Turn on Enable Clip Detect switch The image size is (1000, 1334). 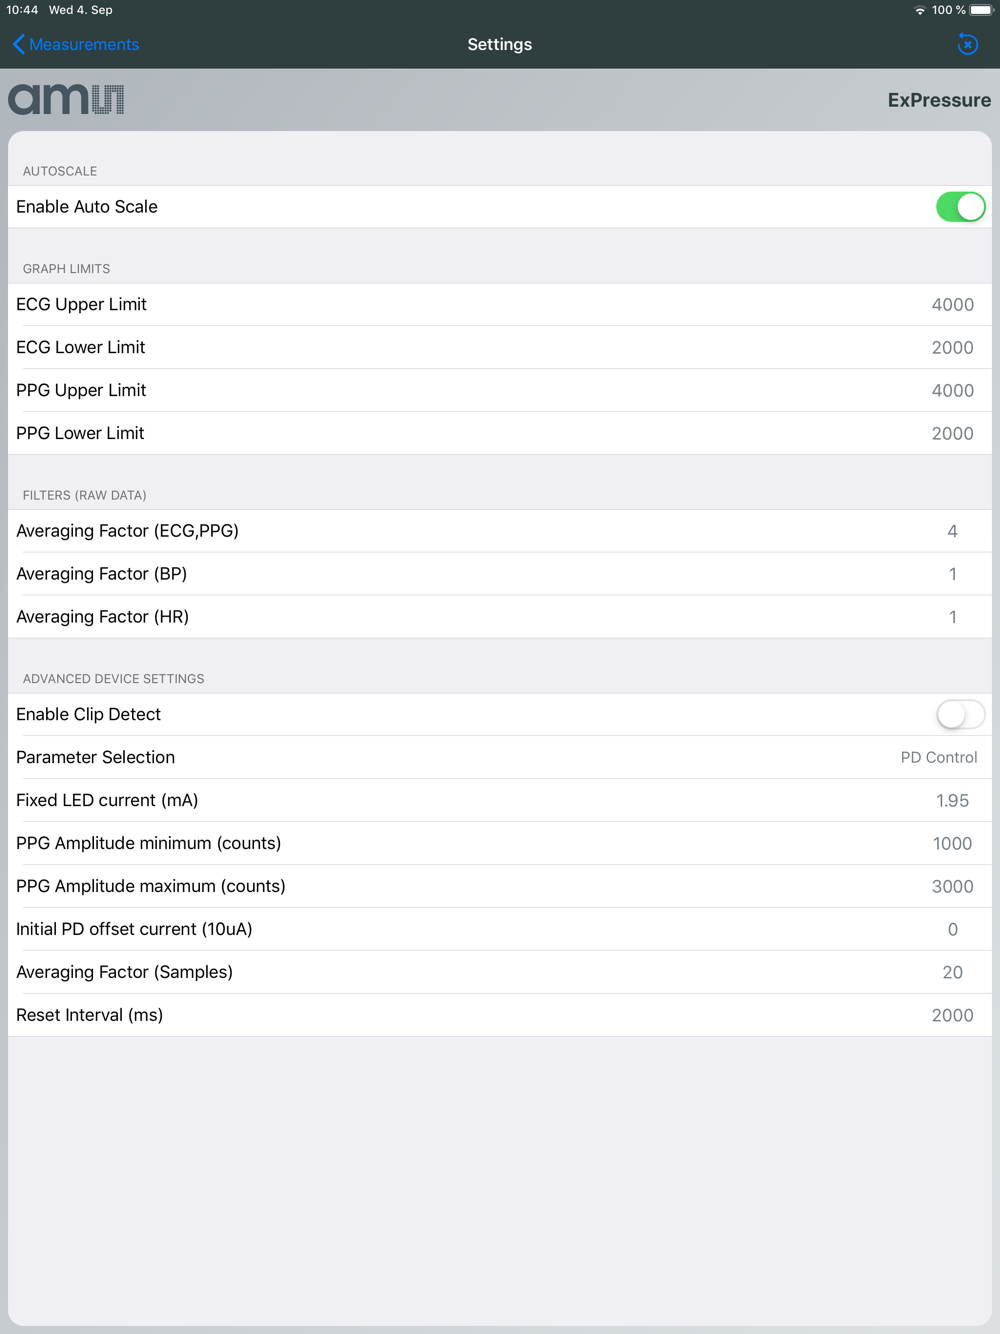click(x=960, y=714)
